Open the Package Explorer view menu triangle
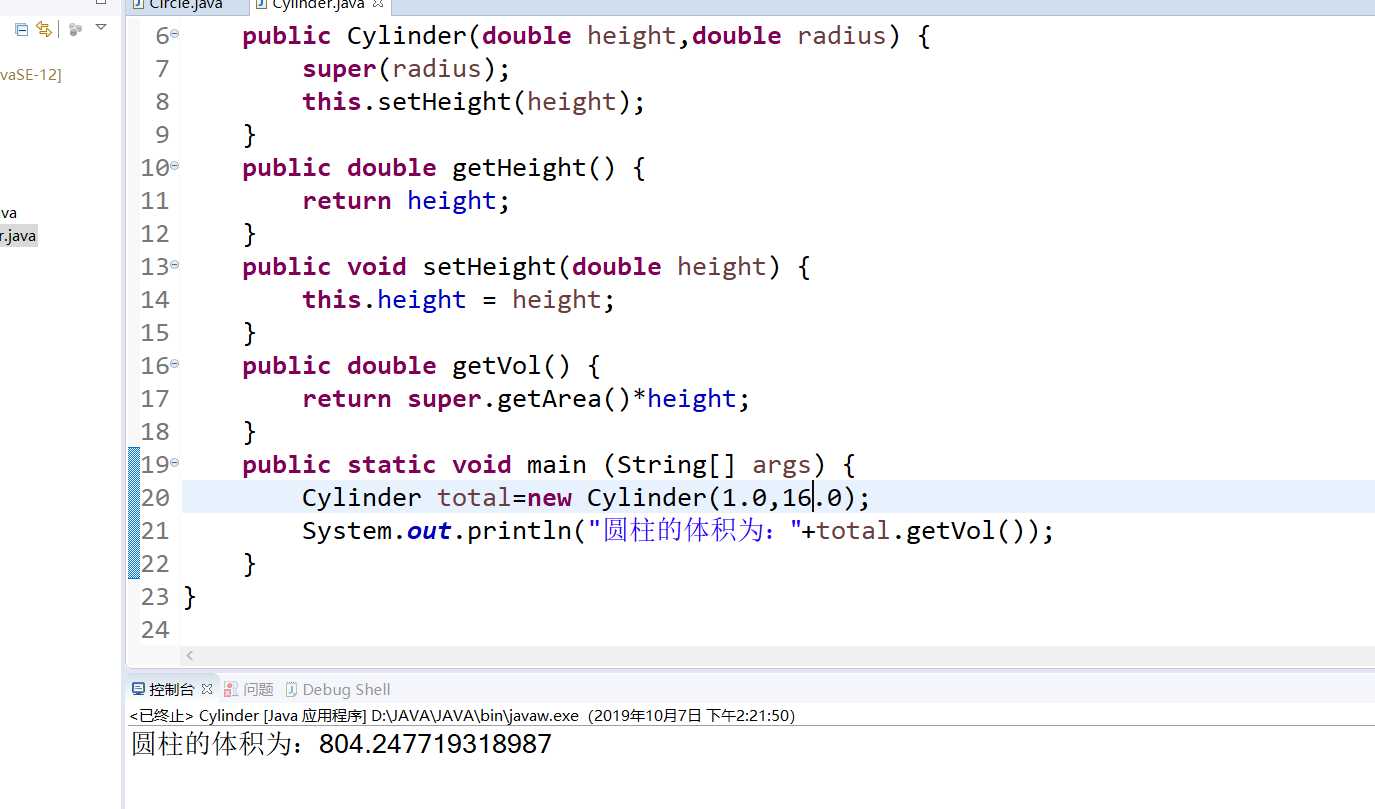The height and width of the screenshot is (809, 1375). coord(101,28)
